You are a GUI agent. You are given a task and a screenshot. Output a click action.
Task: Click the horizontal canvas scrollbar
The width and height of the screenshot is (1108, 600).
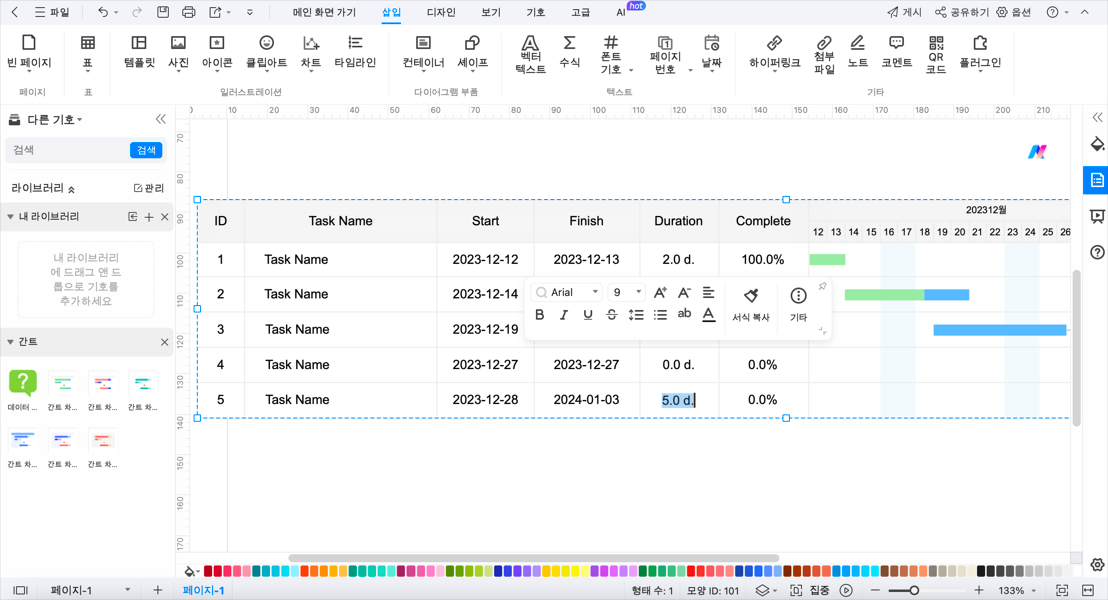tap(534, 558)
